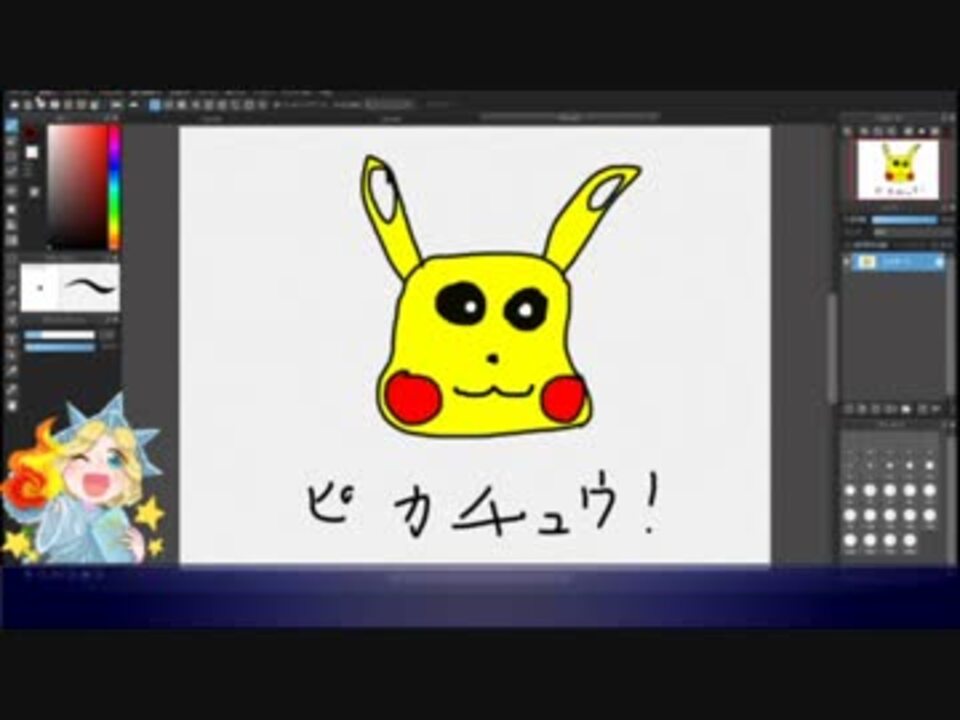Select the Text tool in the left toolbar
Viewport: 960px width, 720px height.
click(x=12, y=340)
